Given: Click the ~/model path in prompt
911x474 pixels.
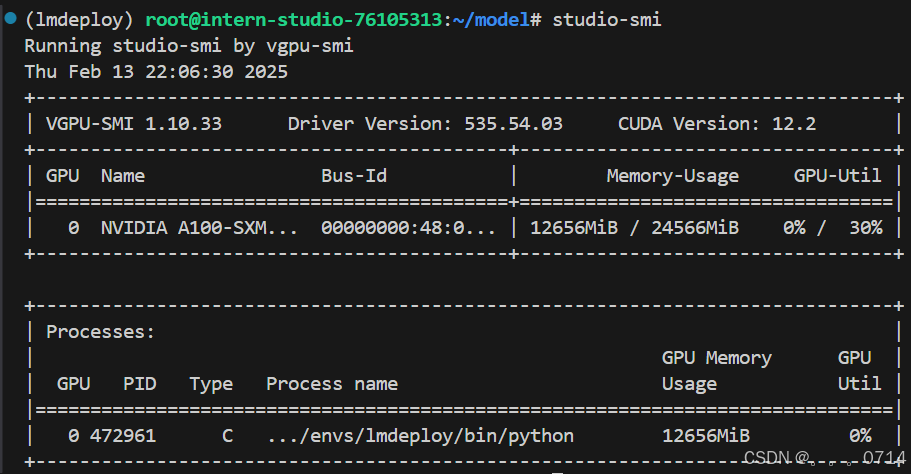Looking at the screenshot, I should click(490, 20).
